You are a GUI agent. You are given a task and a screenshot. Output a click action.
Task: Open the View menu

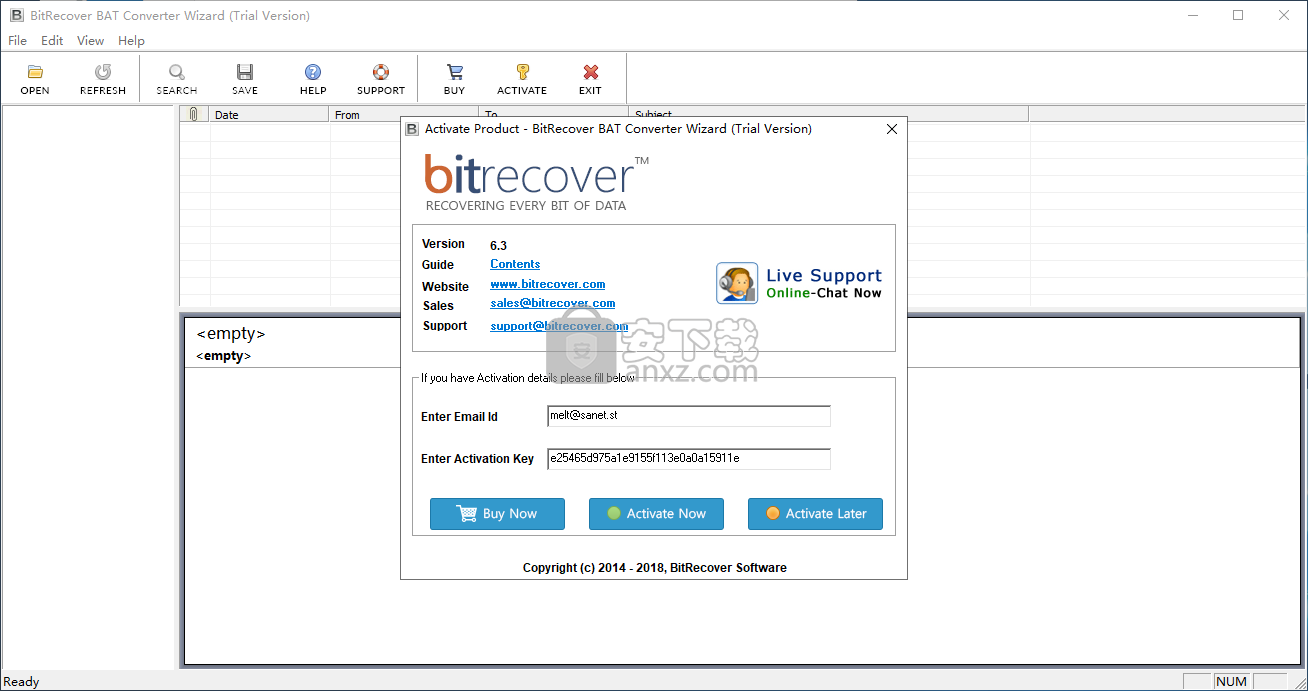pos(90,41)
